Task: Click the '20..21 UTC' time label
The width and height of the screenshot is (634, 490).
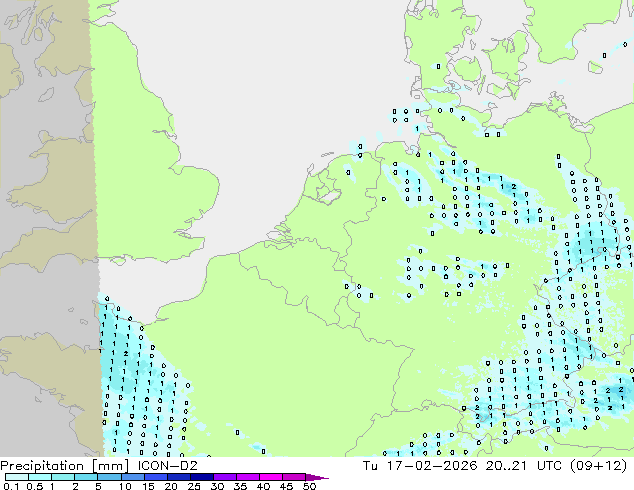Action: pyautogui.click(x=526, y=466)
